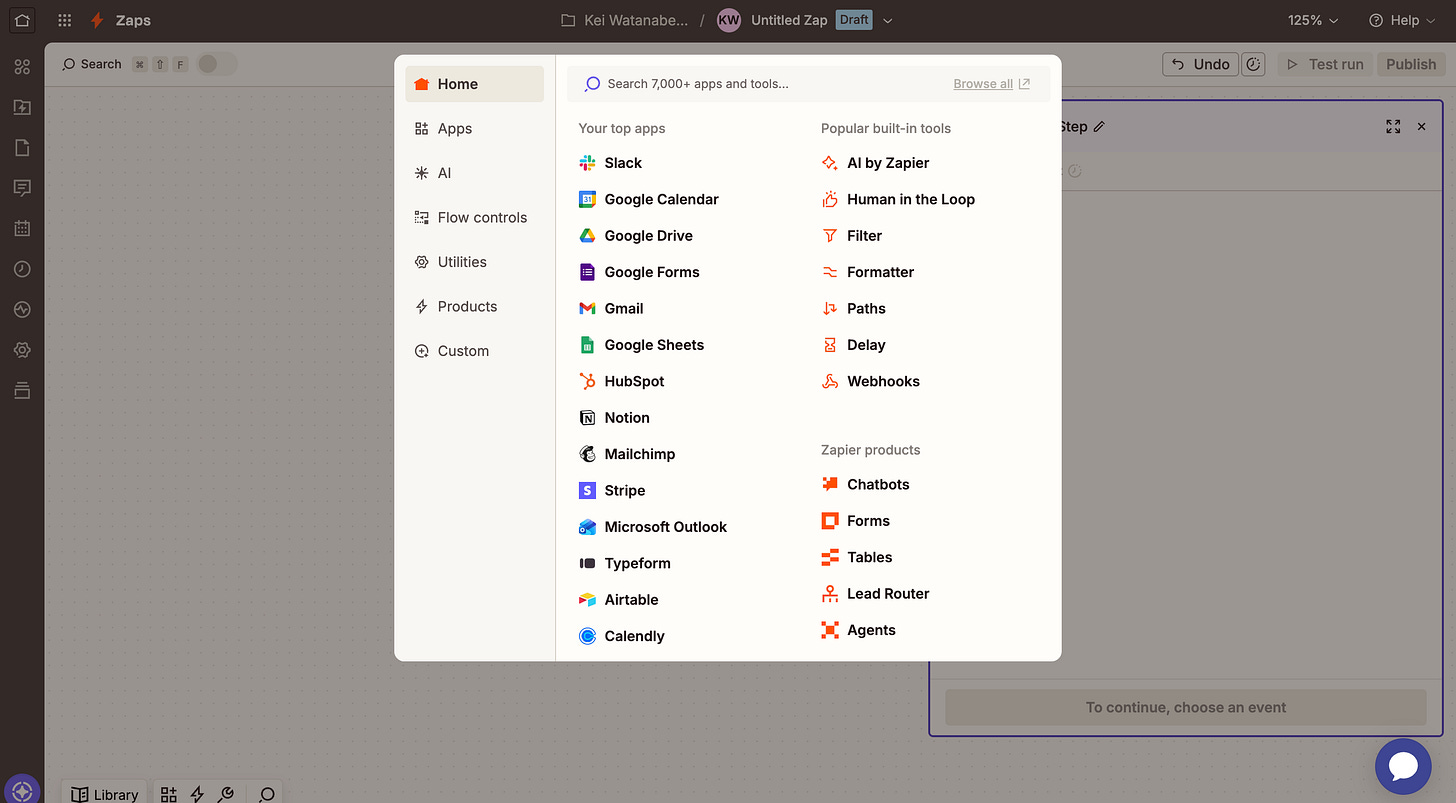The image size is (1456, 803).
Task: Add a Filter step
Action: 851,236
